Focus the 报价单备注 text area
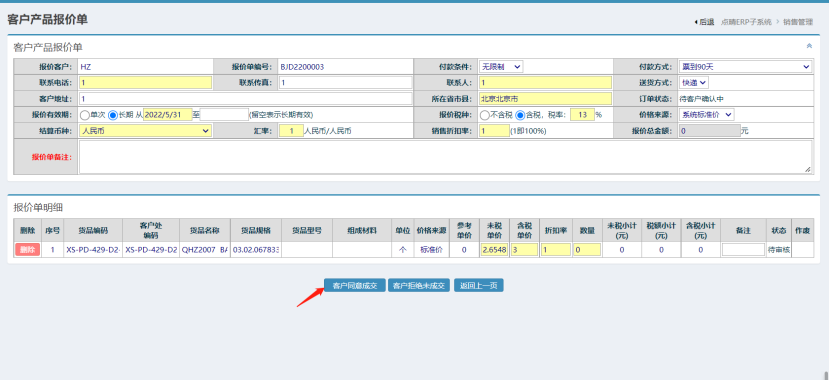Screen dimensions: 830x381 pos(445,157)
